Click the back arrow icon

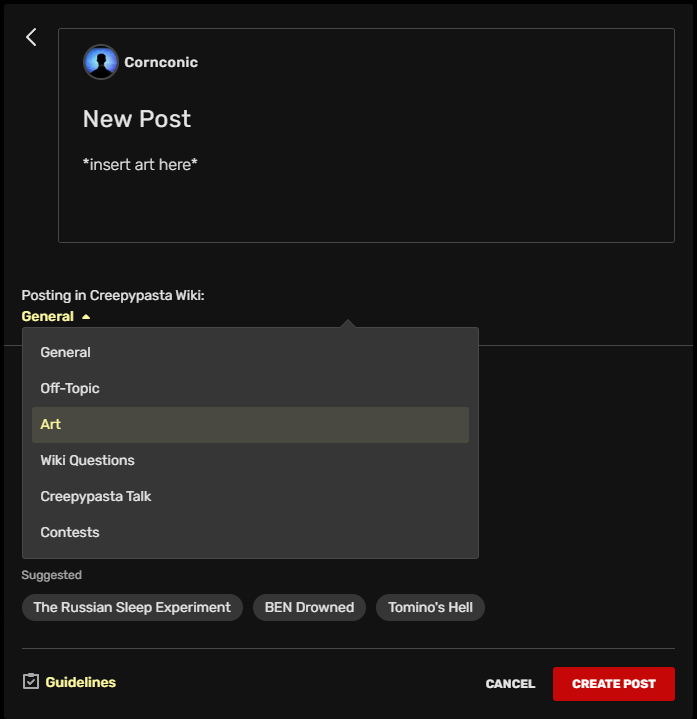31,37
